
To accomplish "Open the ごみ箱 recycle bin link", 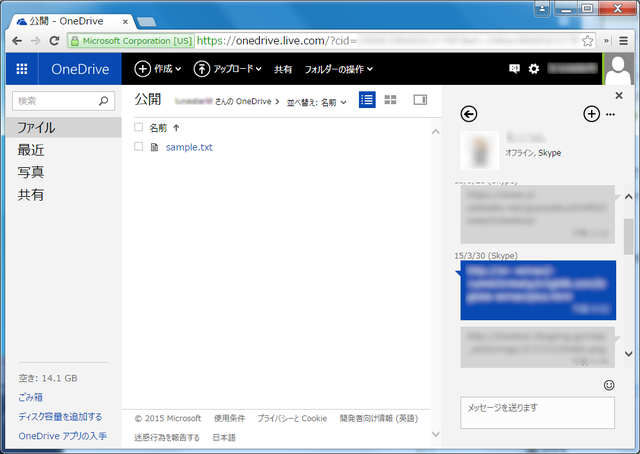I will (31, 397).
